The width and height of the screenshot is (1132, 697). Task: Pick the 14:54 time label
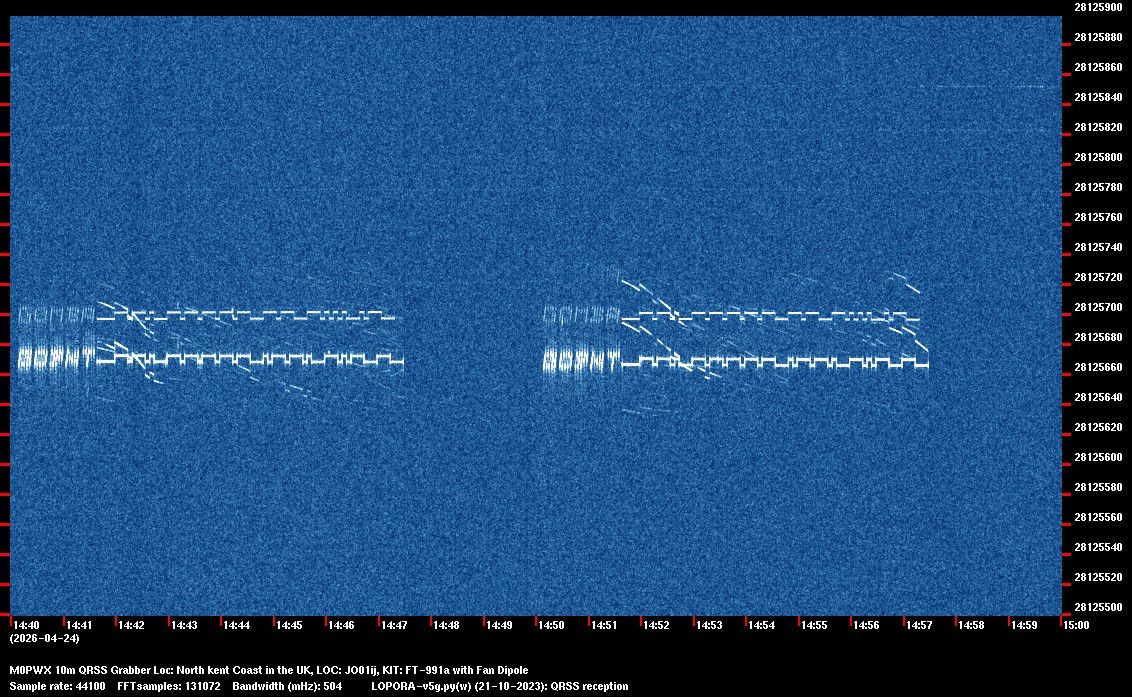pyautogui.click(x=762, y=625)
